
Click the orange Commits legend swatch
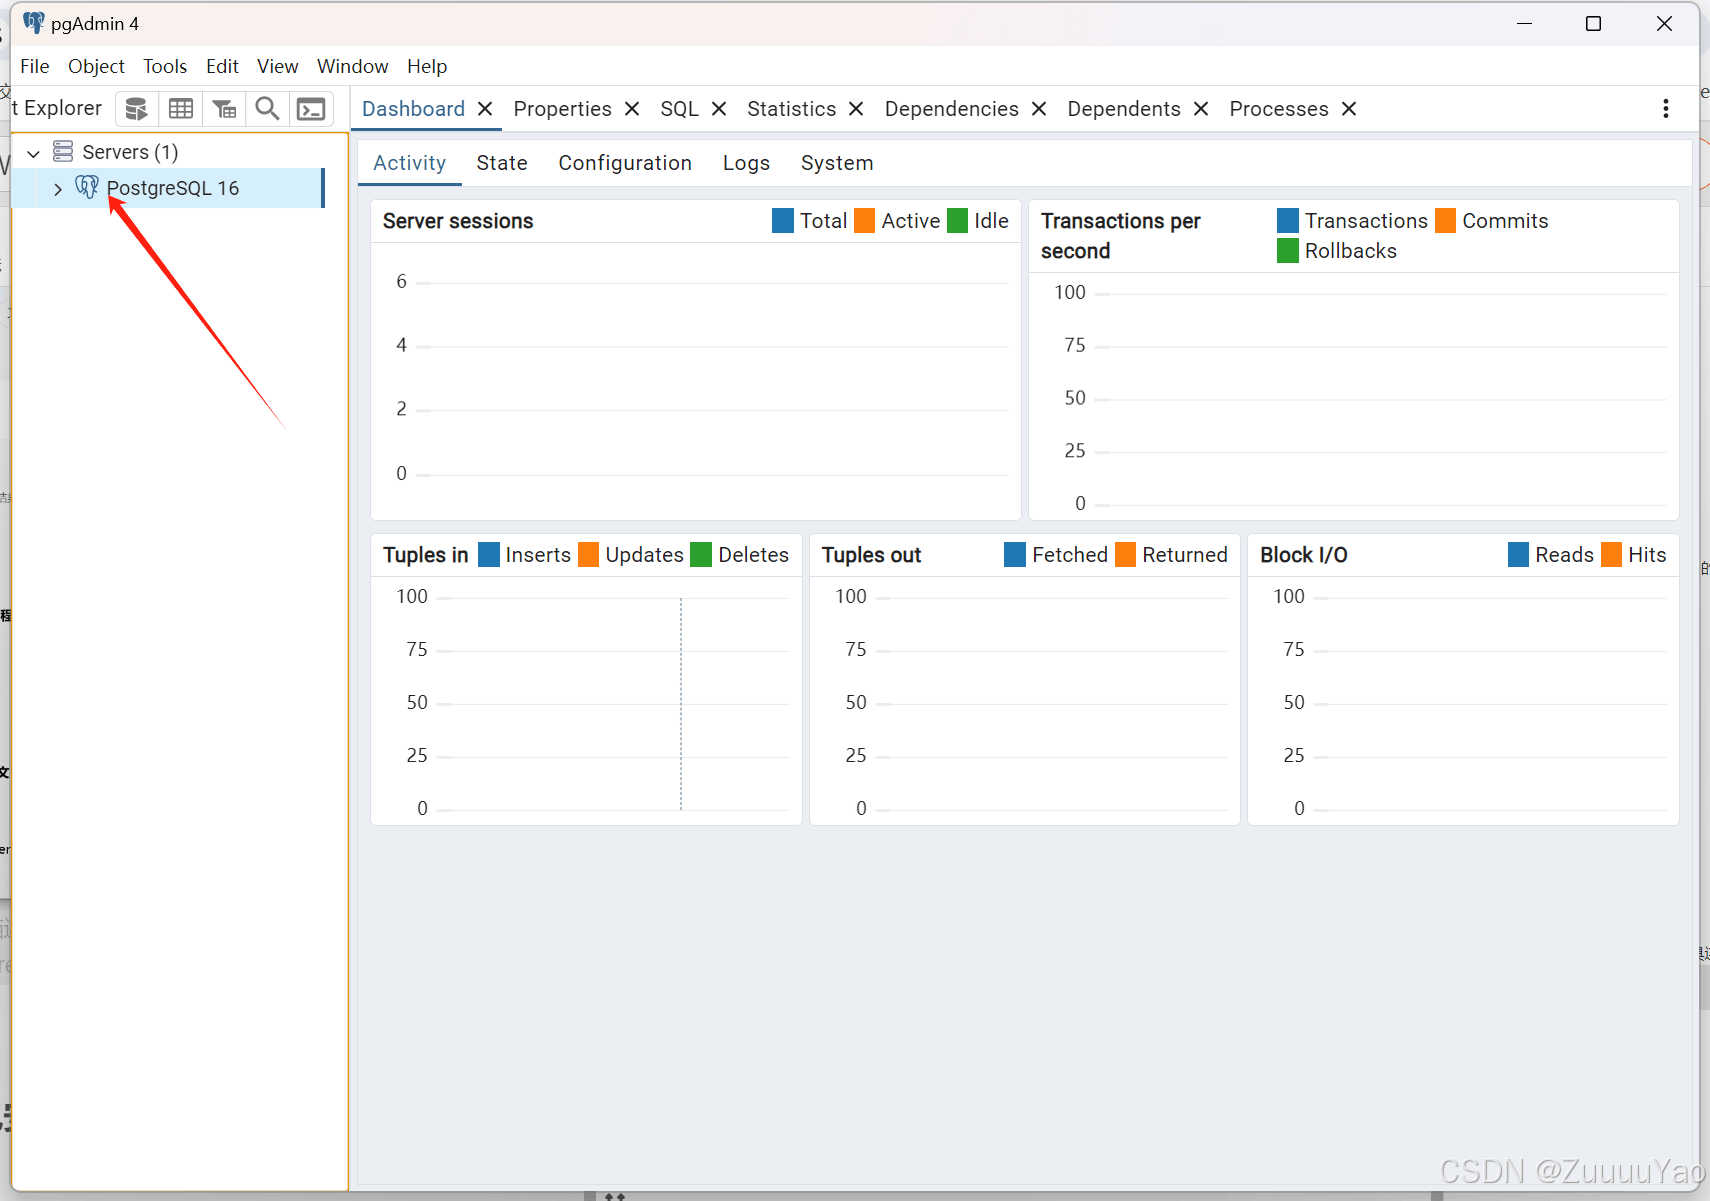(1446, 220)
